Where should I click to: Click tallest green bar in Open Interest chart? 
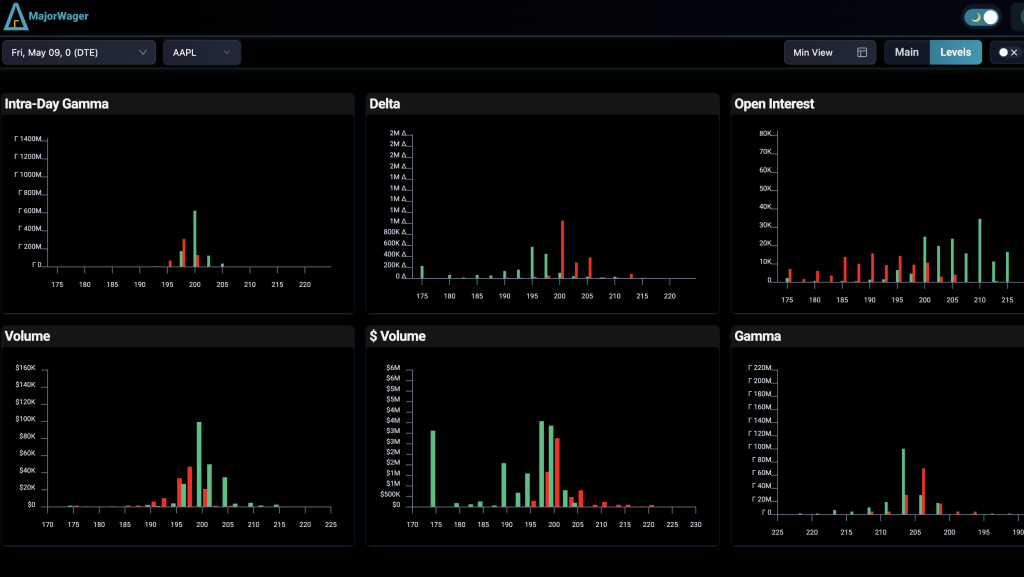980,251
